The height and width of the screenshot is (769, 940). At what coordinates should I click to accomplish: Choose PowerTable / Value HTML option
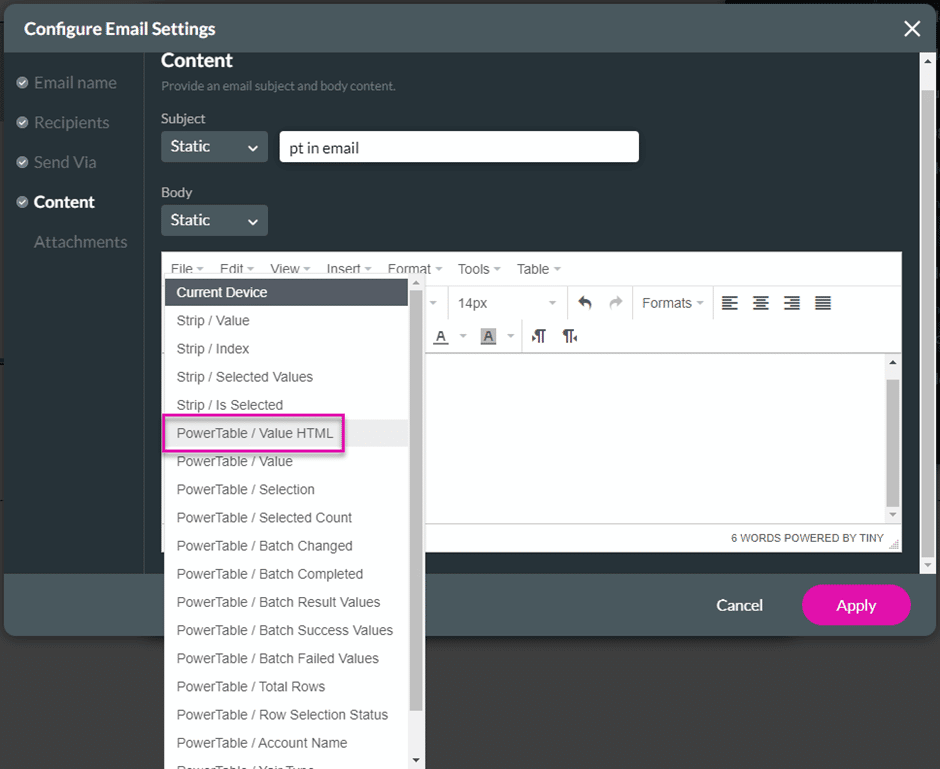tap(253, 433)
